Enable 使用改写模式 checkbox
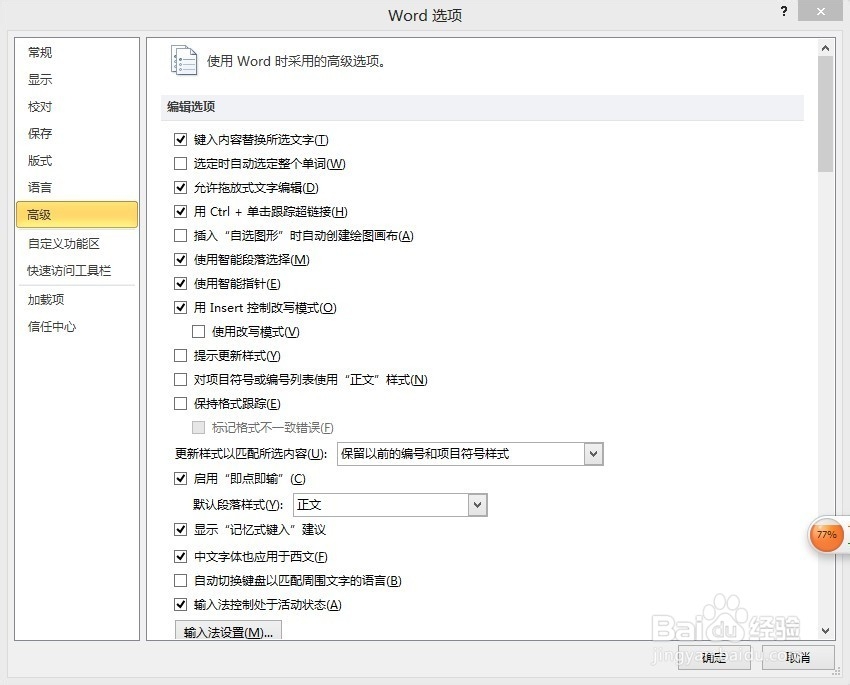The width and height of the screenshot is (850, 685). tap(198, 332)
